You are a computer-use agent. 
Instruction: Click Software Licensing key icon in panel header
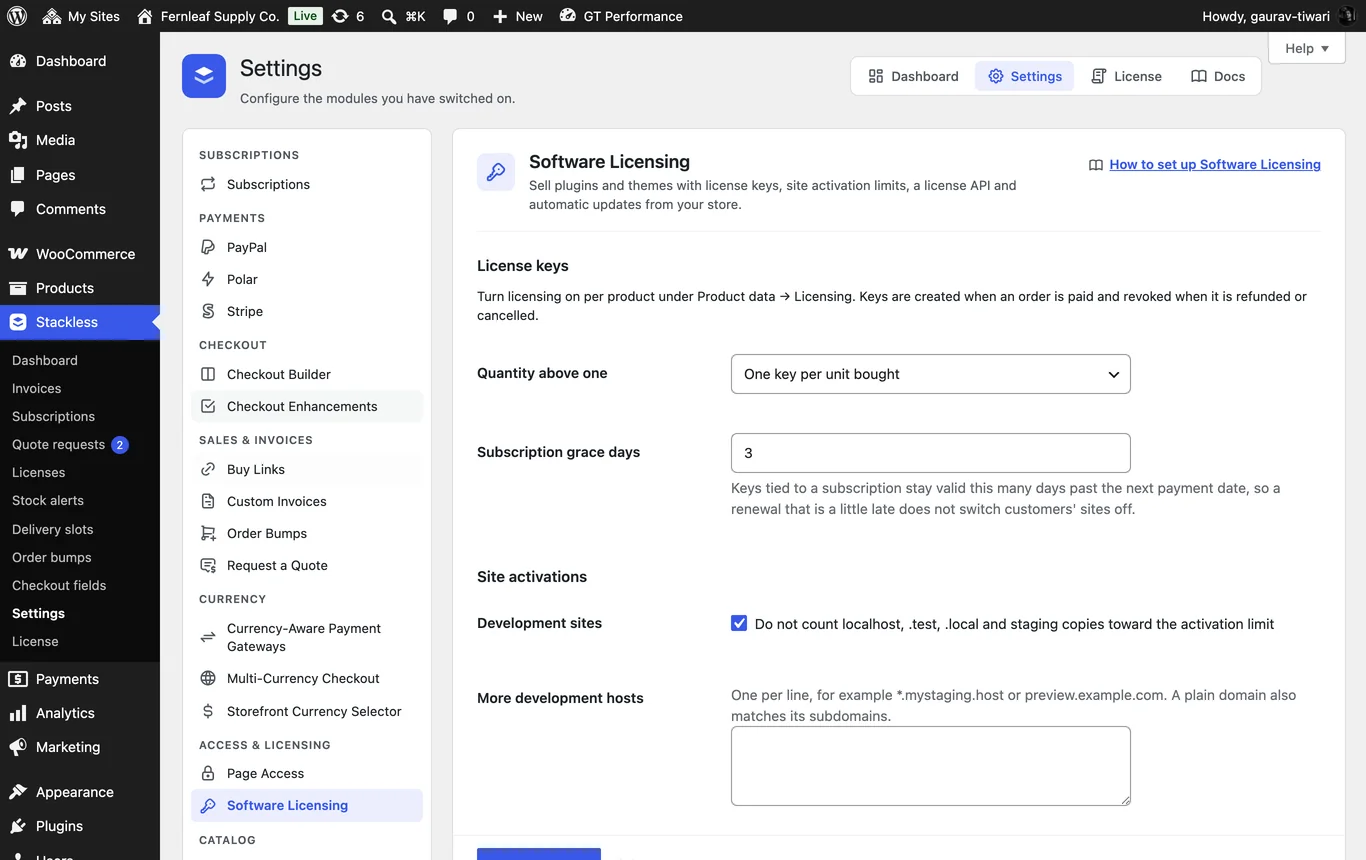496,172
